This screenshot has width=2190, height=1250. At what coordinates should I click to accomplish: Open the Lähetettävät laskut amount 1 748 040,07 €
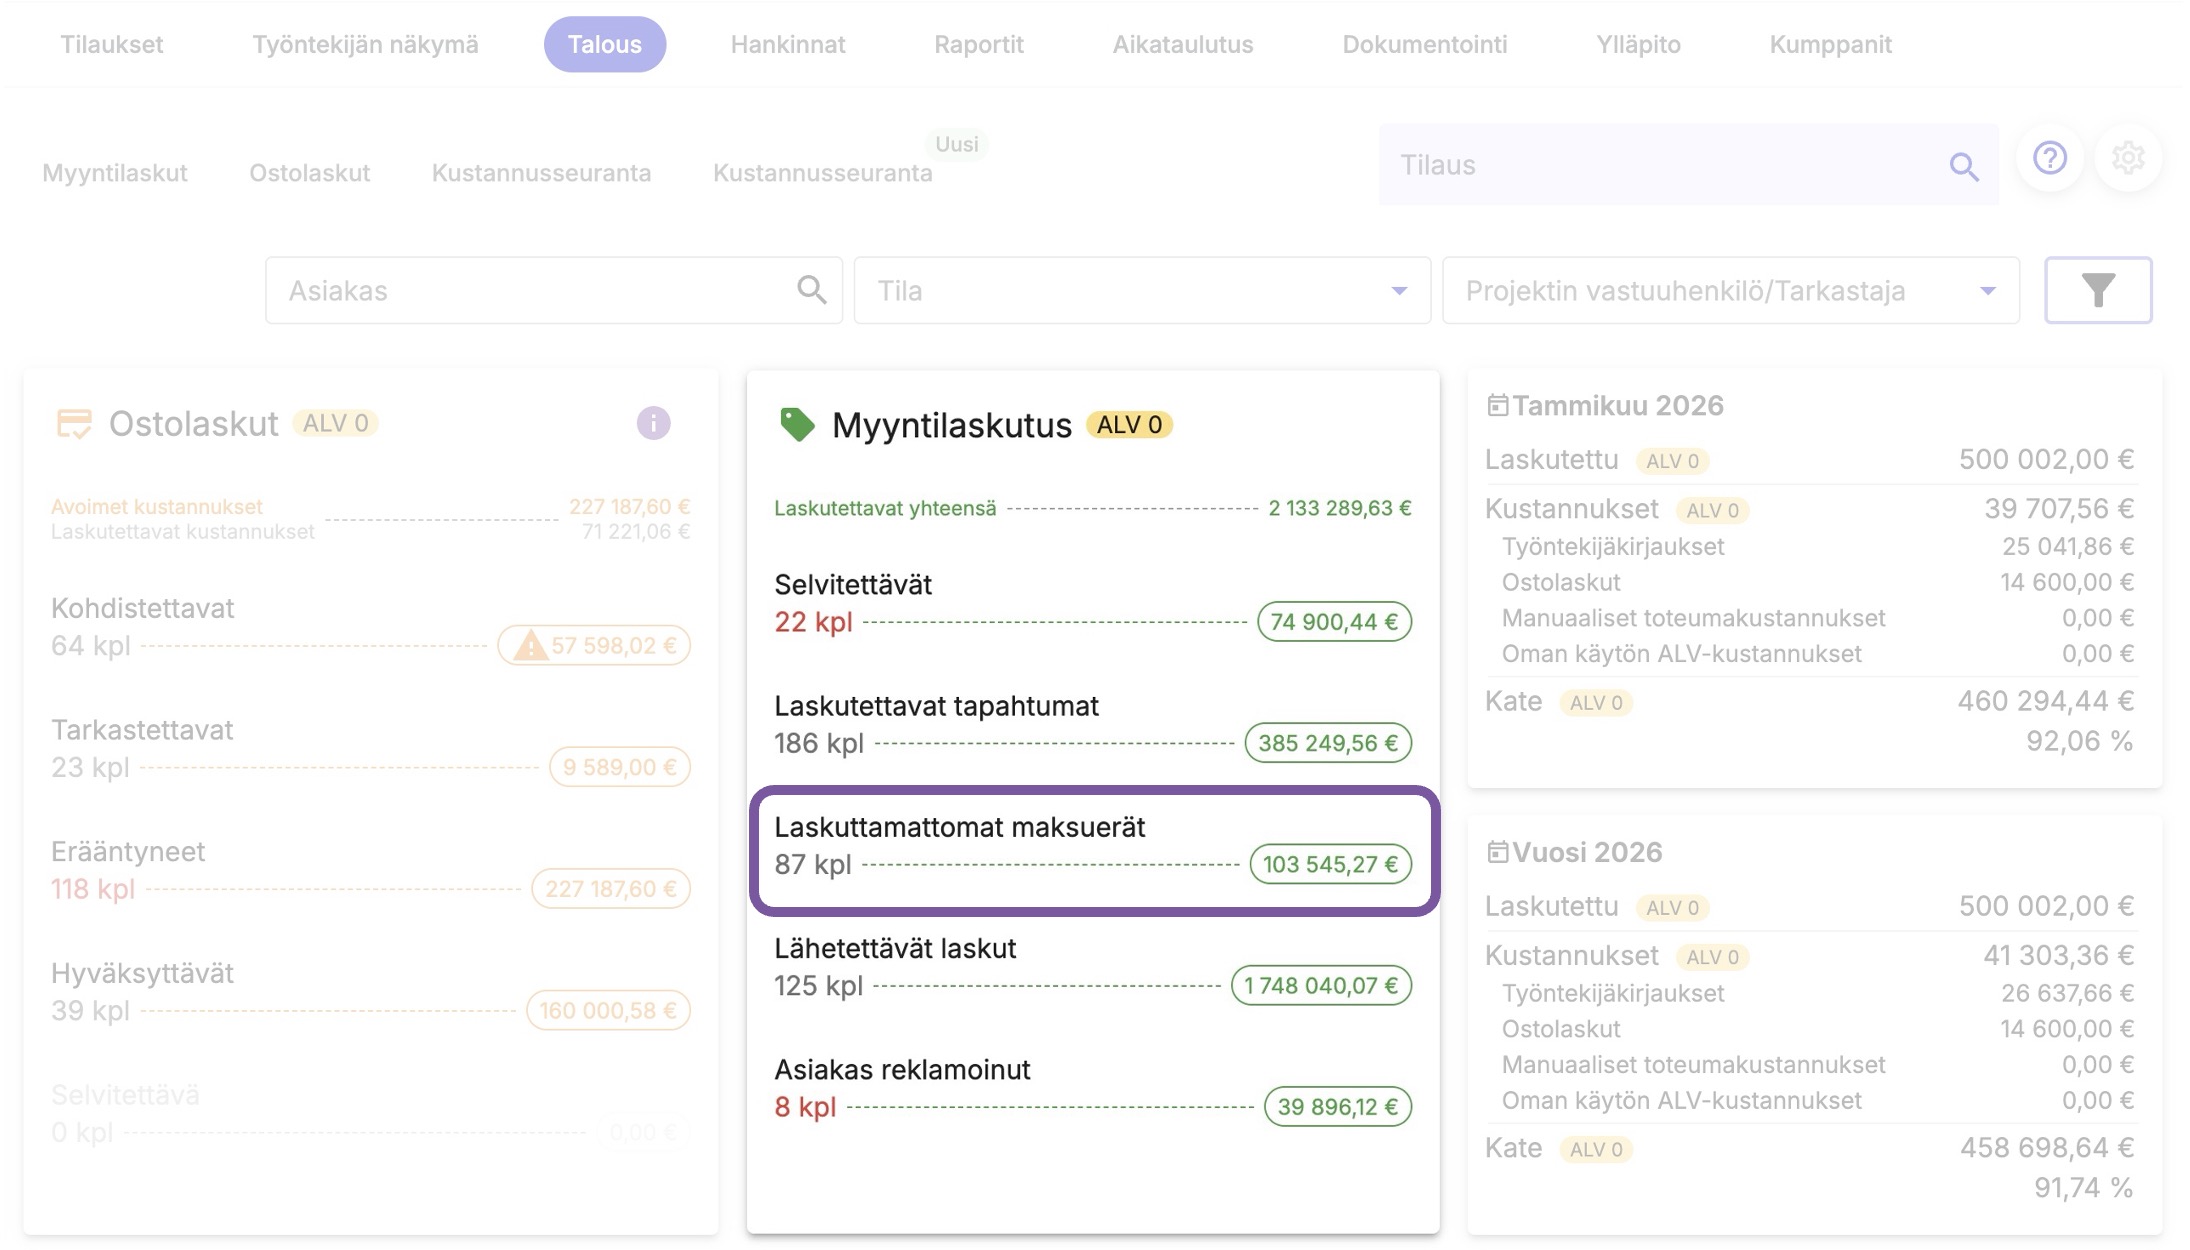pyautogui.click(x=1320, y=985)
